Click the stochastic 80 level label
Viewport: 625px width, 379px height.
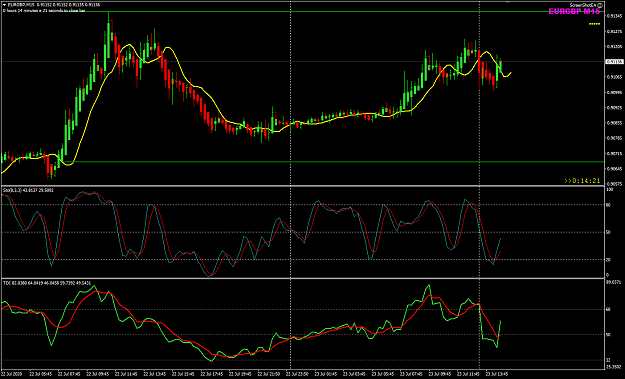609,205
